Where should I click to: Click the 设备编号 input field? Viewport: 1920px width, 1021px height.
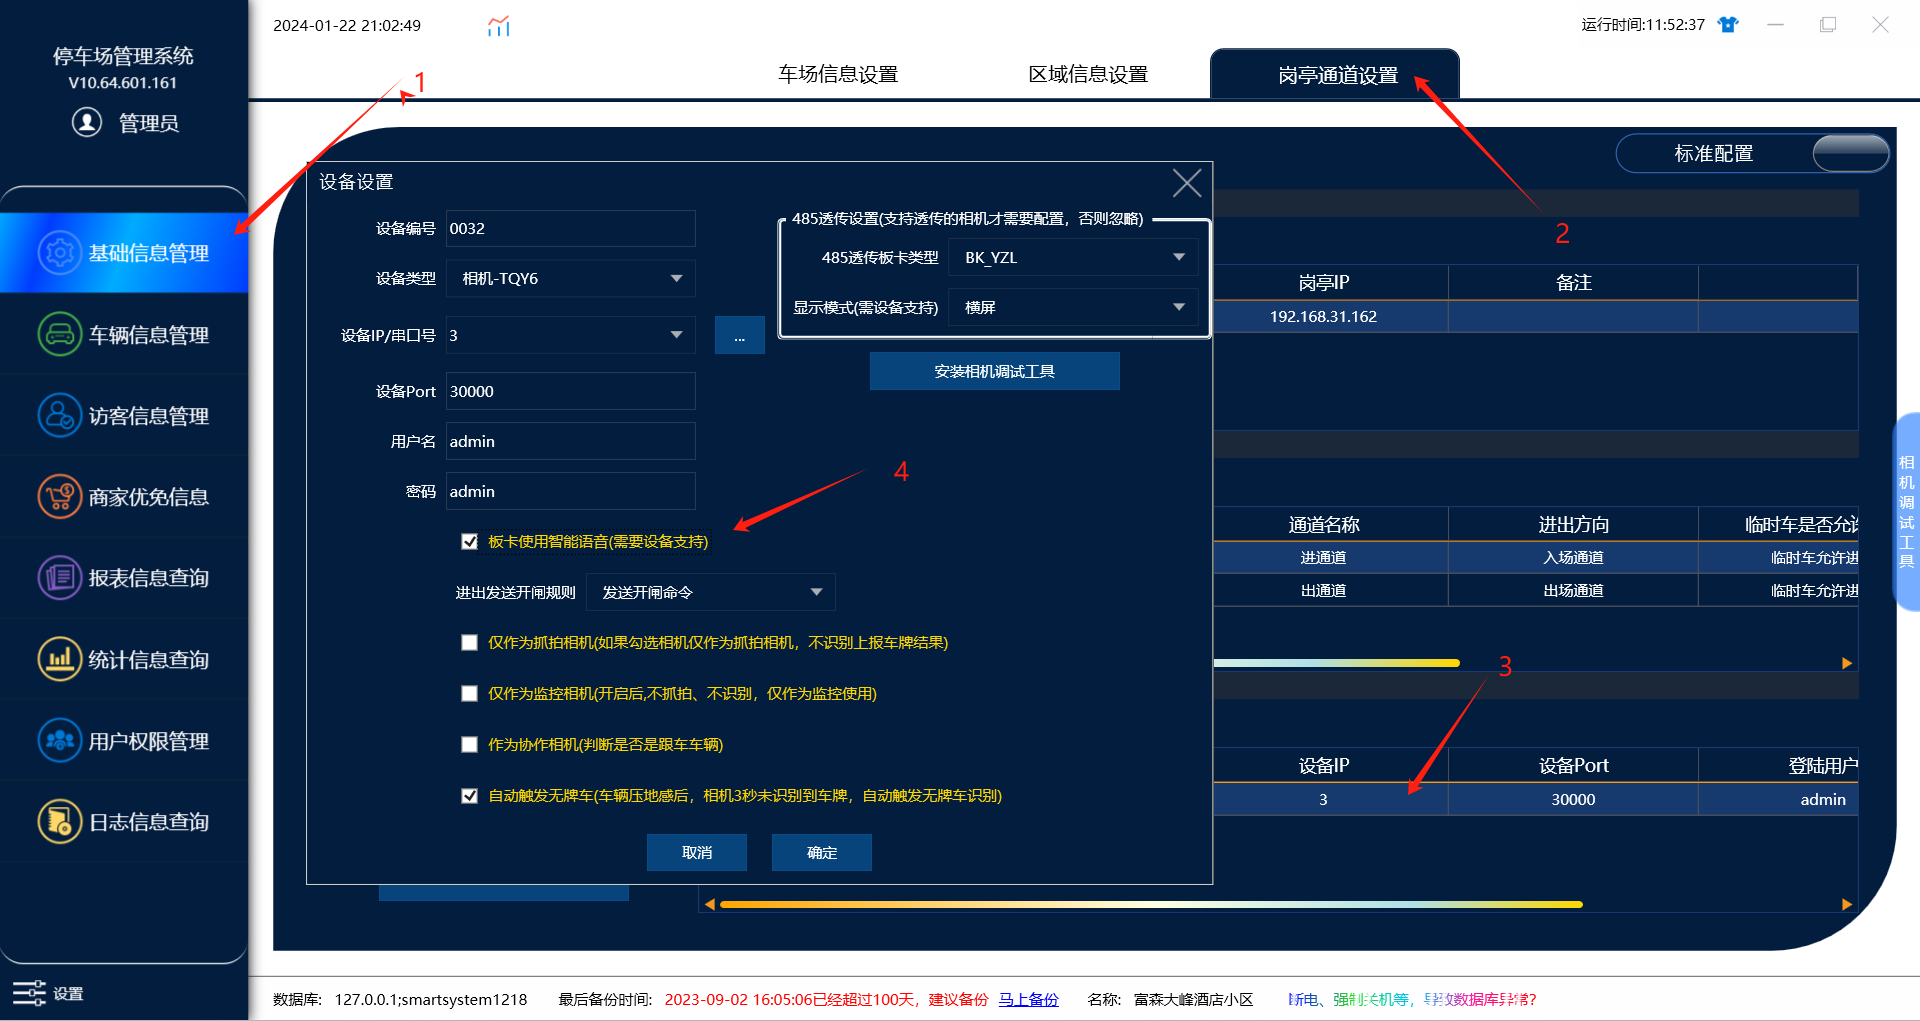570,228
